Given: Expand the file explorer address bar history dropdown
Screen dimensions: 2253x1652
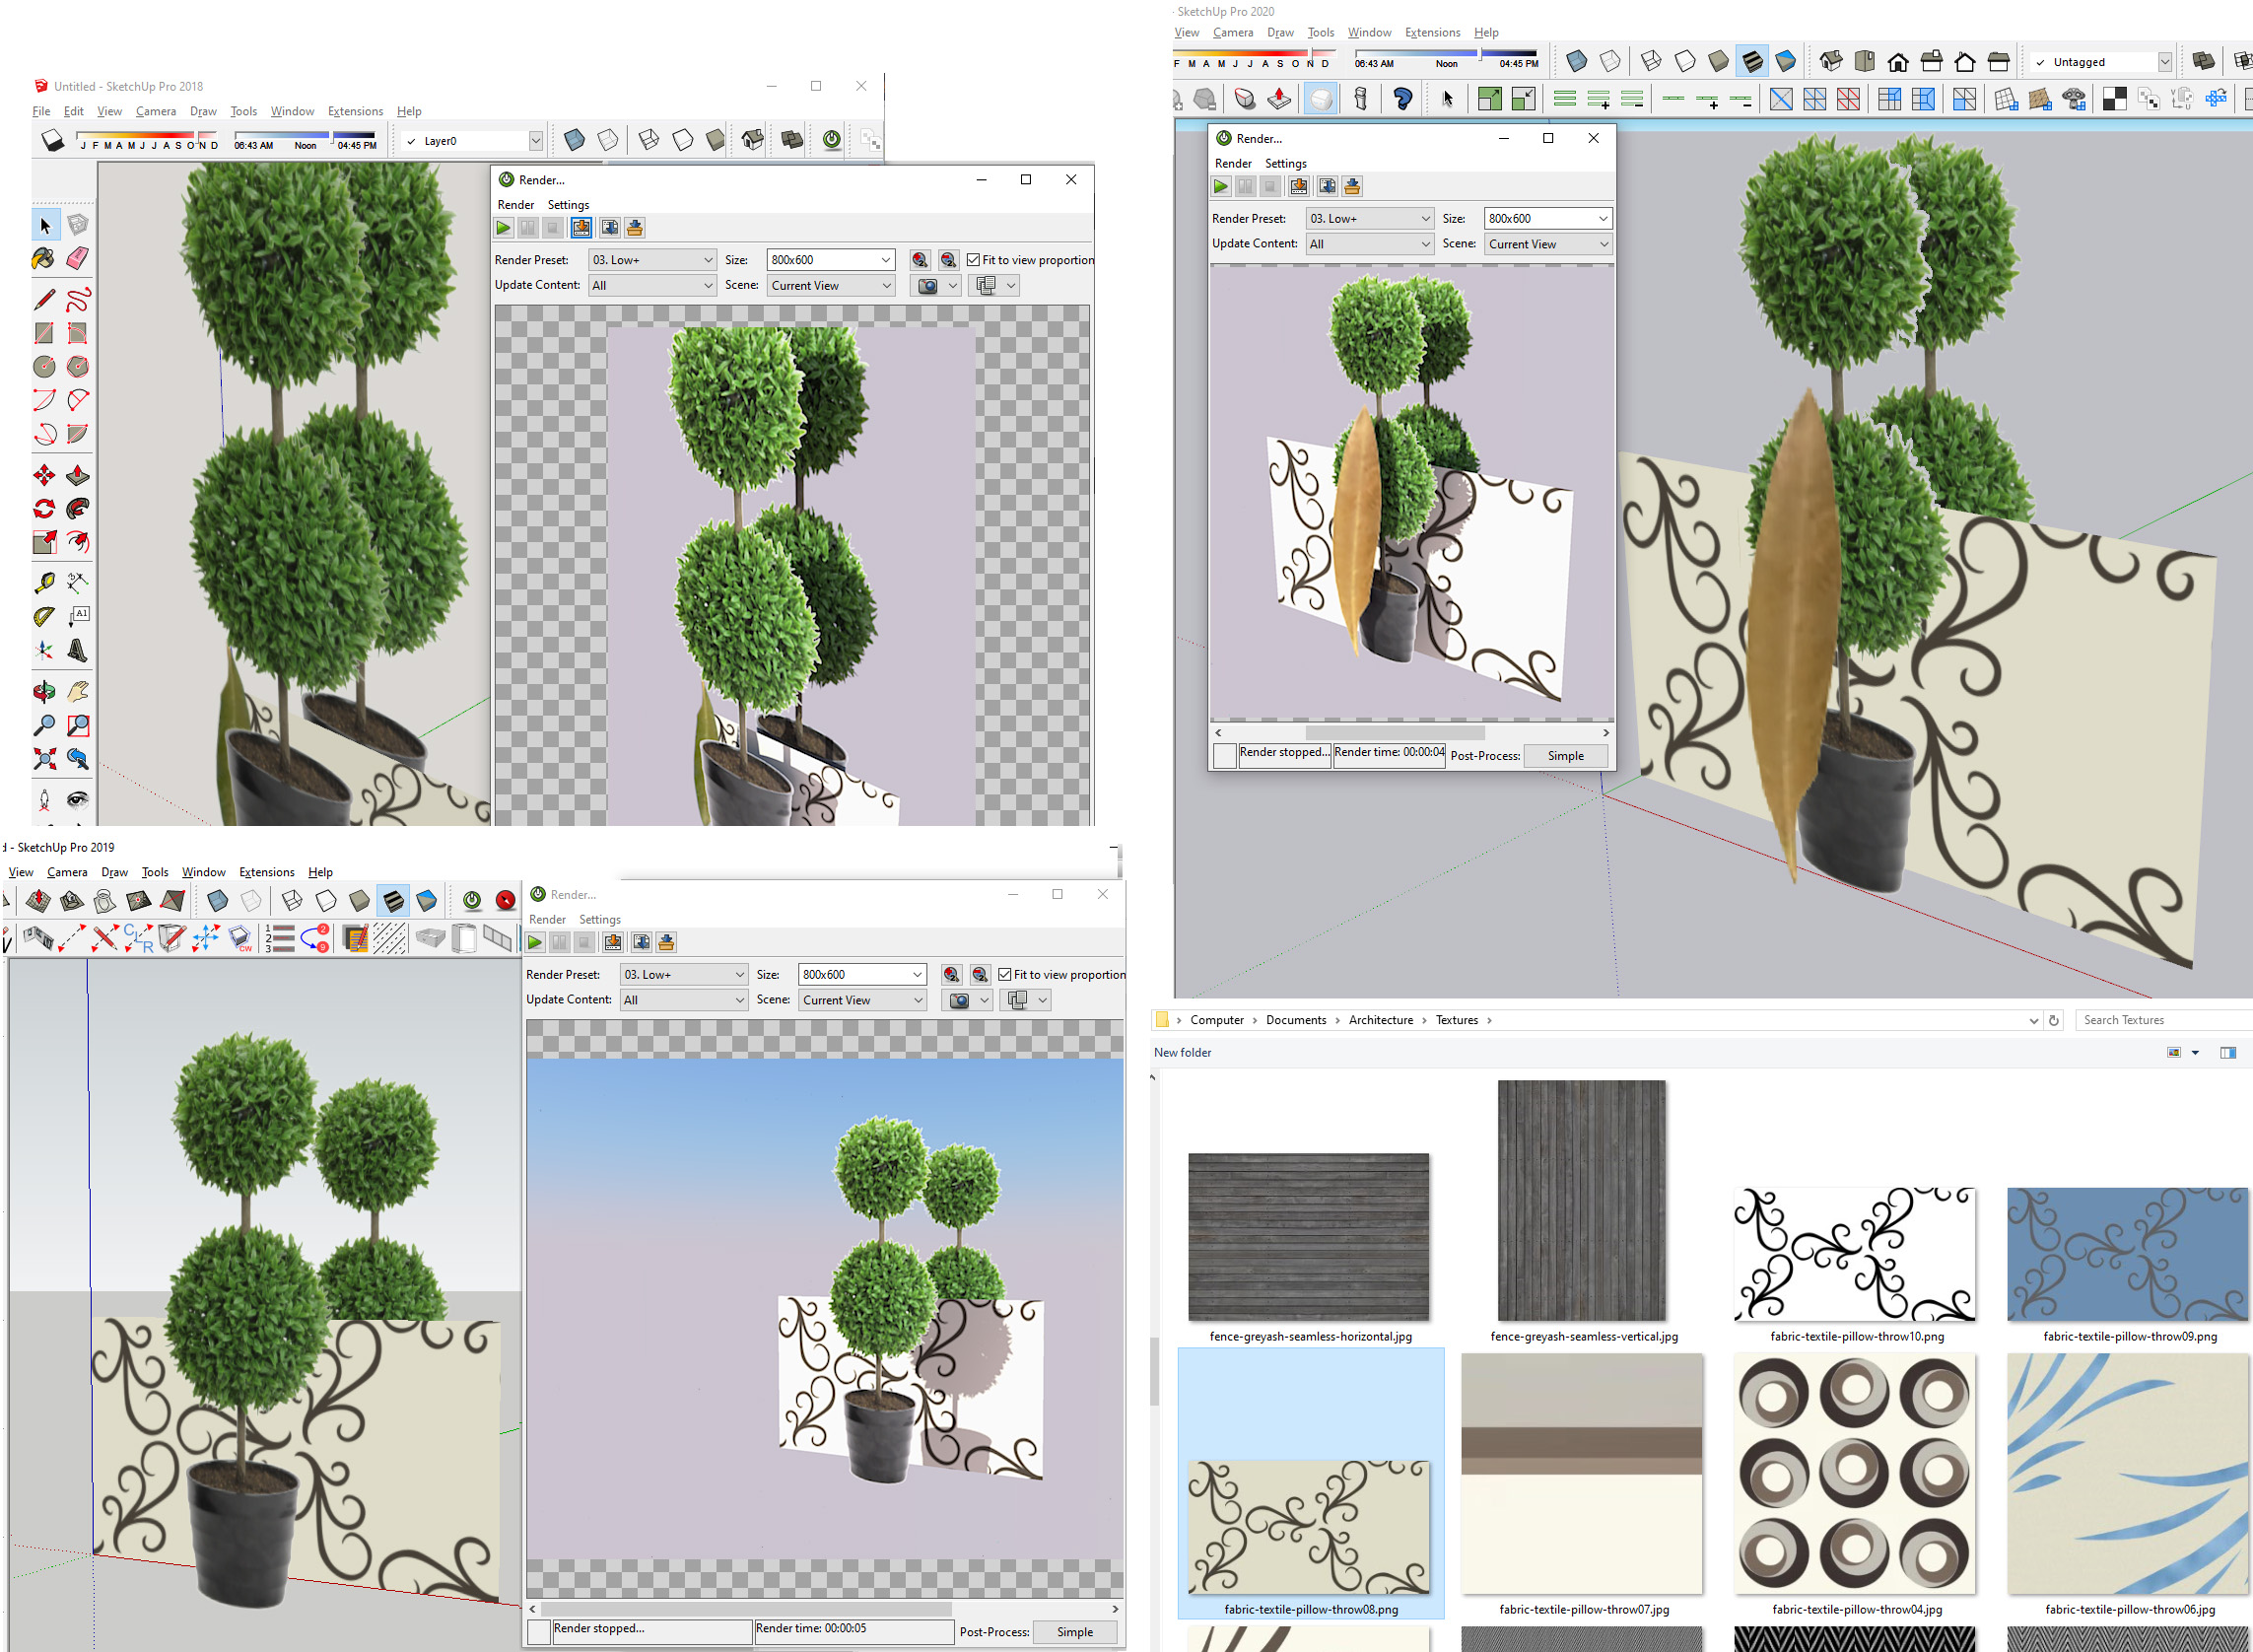Looking at the screenshot, I should (x=2033, y=1021).
